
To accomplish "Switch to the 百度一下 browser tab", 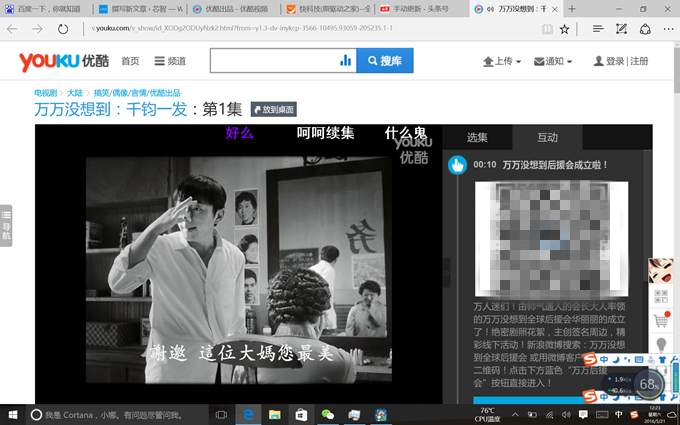I will 46,9.
